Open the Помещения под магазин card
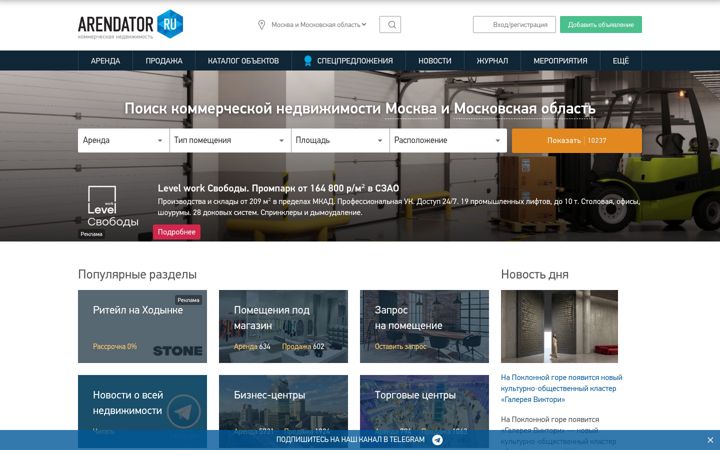This screenshot has width=720, height=450. (283, 326)
